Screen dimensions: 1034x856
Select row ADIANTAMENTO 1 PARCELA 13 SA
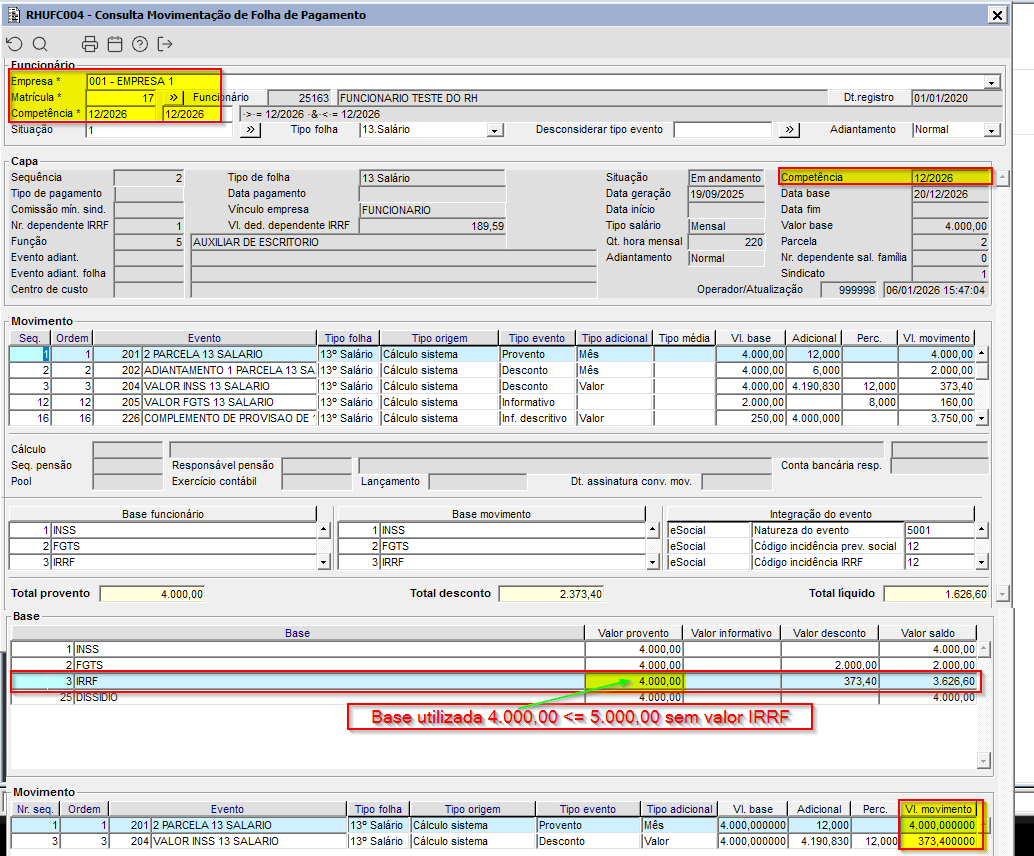point(492,371)
